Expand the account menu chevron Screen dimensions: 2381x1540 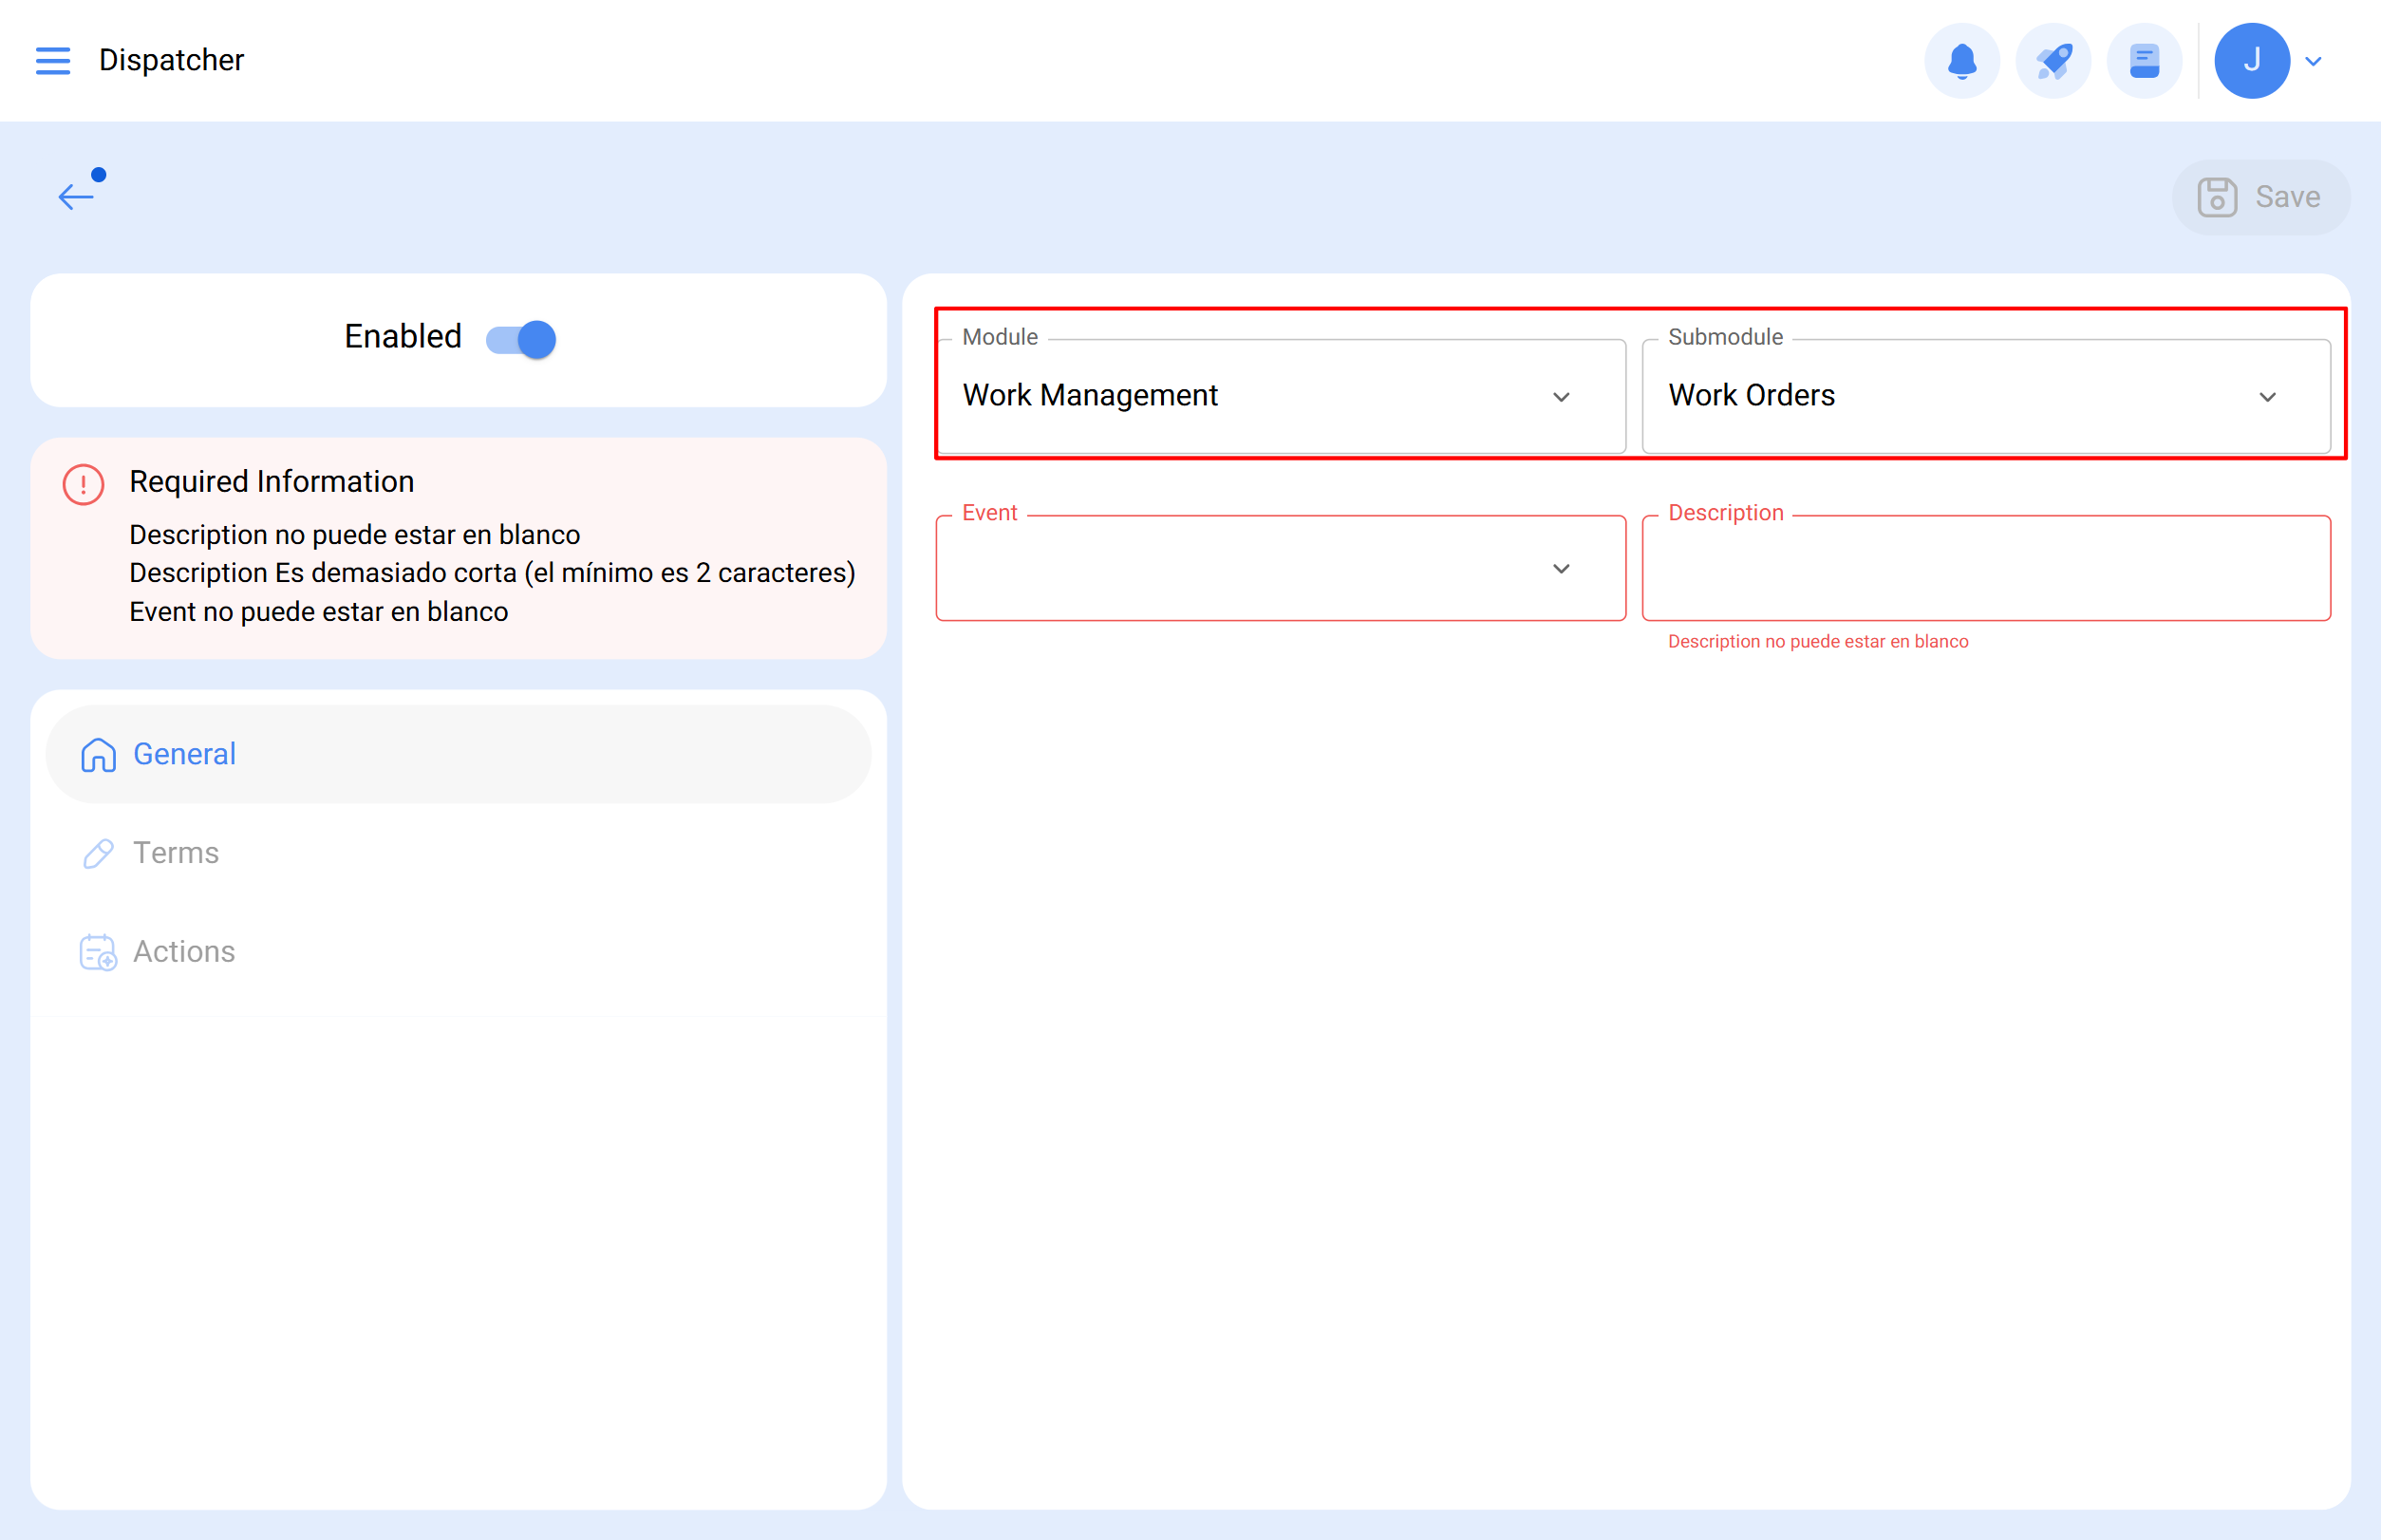click(2313, 62)
